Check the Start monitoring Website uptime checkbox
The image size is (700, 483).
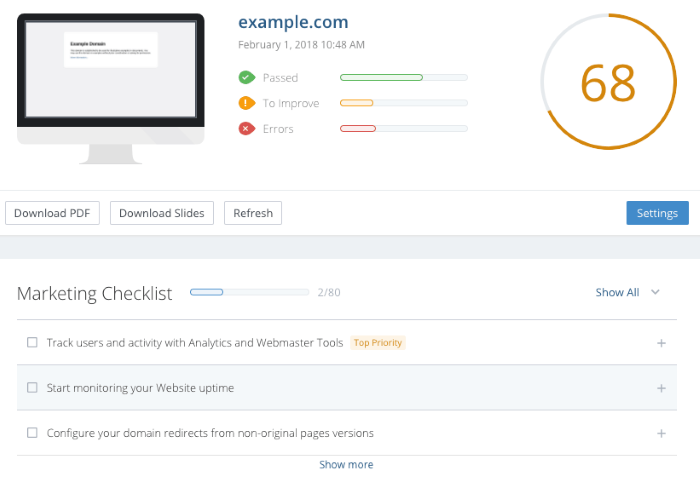pyautogui.click(x=32, y=388)
